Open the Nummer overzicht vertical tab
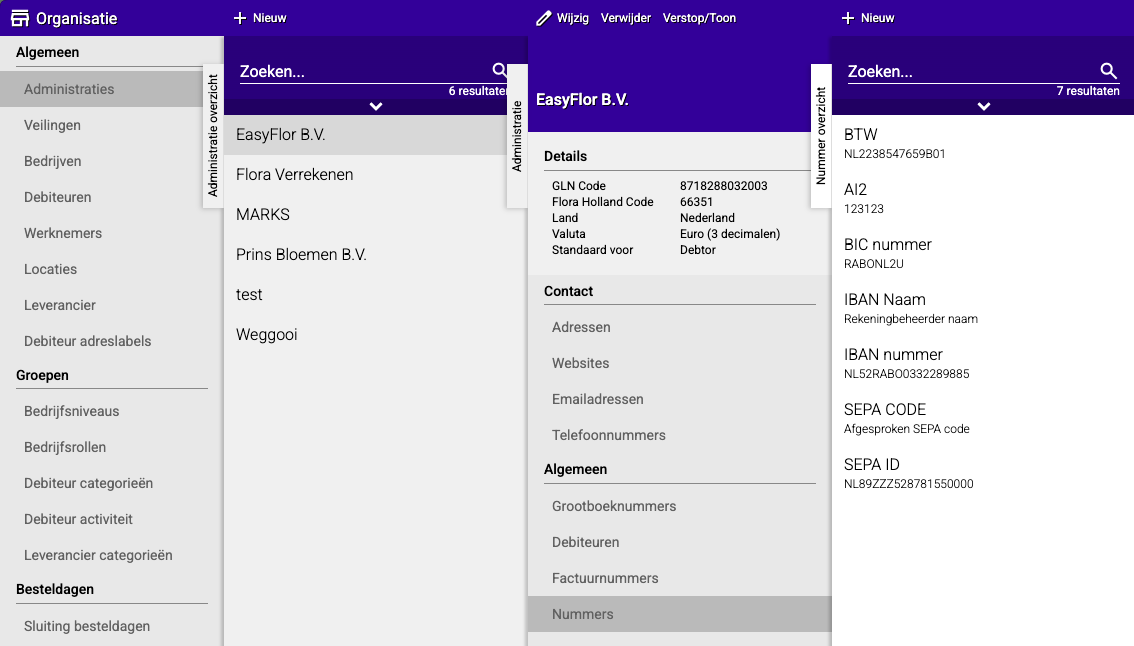This screenshot has width=1134, height=646. (821, 136)
